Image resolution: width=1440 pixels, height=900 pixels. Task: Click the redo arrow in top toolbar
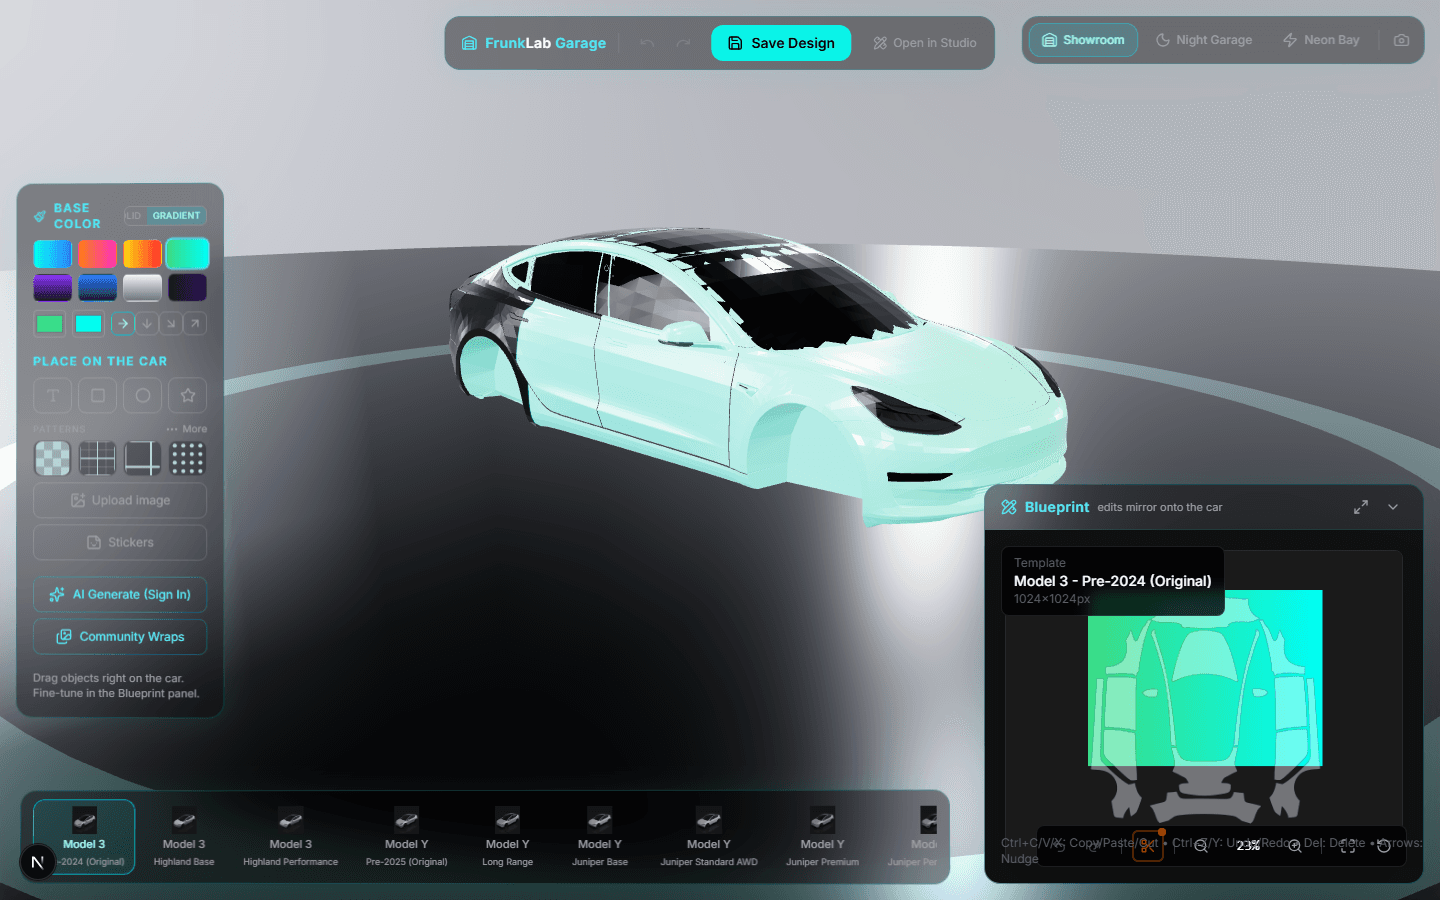(x=683, y=43)
